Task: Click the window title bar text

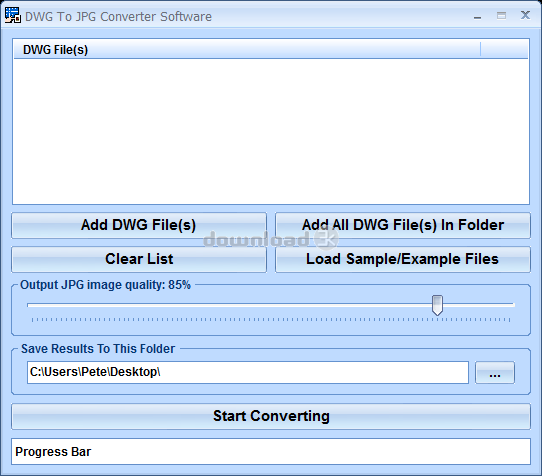Action: 118,17
